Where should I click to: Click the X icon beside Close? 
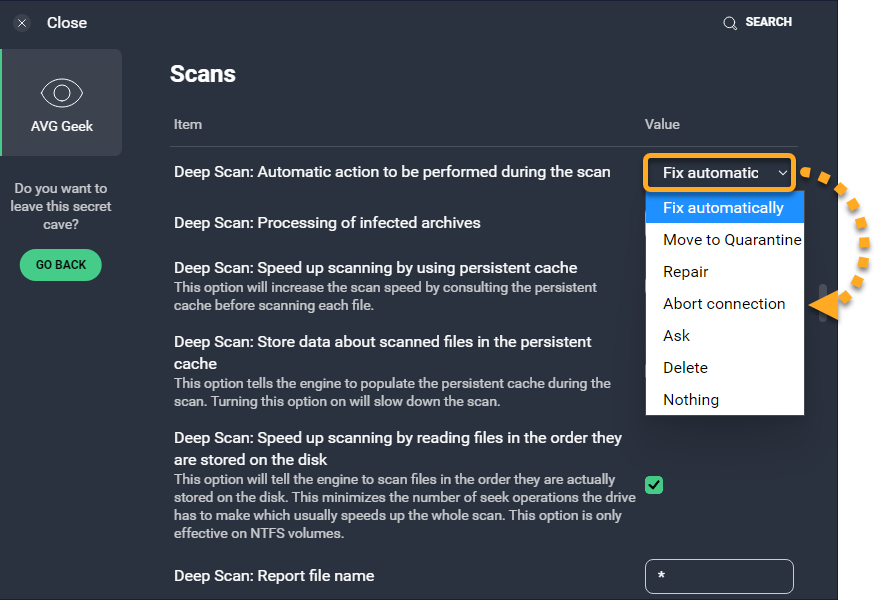[x=22, y=23]
